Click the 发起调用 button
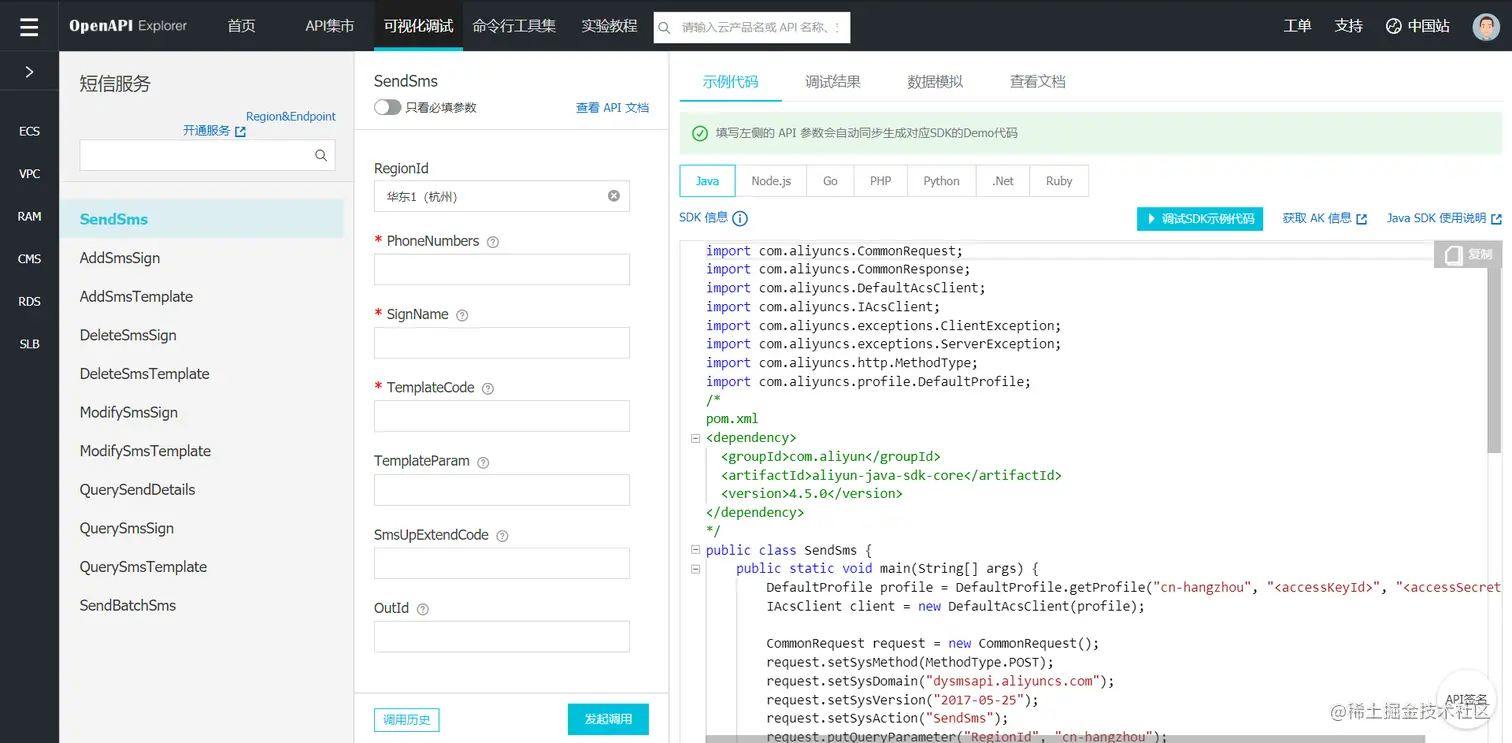This screenshot has width=1512, height=743. pos(608,719)
